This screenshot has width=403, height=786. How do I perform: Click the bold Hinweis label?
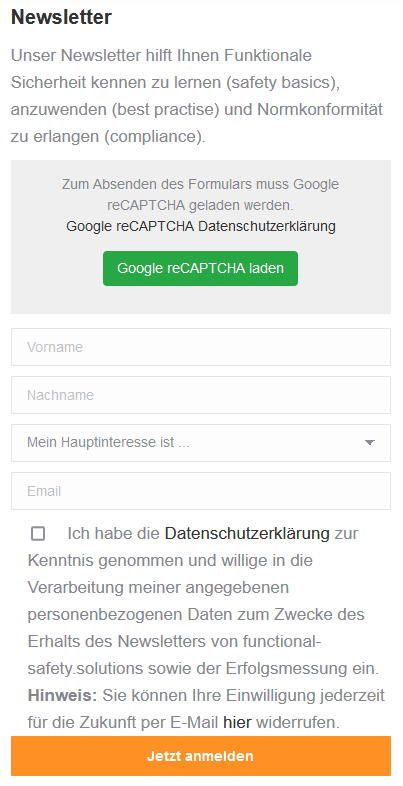(62, 696)
